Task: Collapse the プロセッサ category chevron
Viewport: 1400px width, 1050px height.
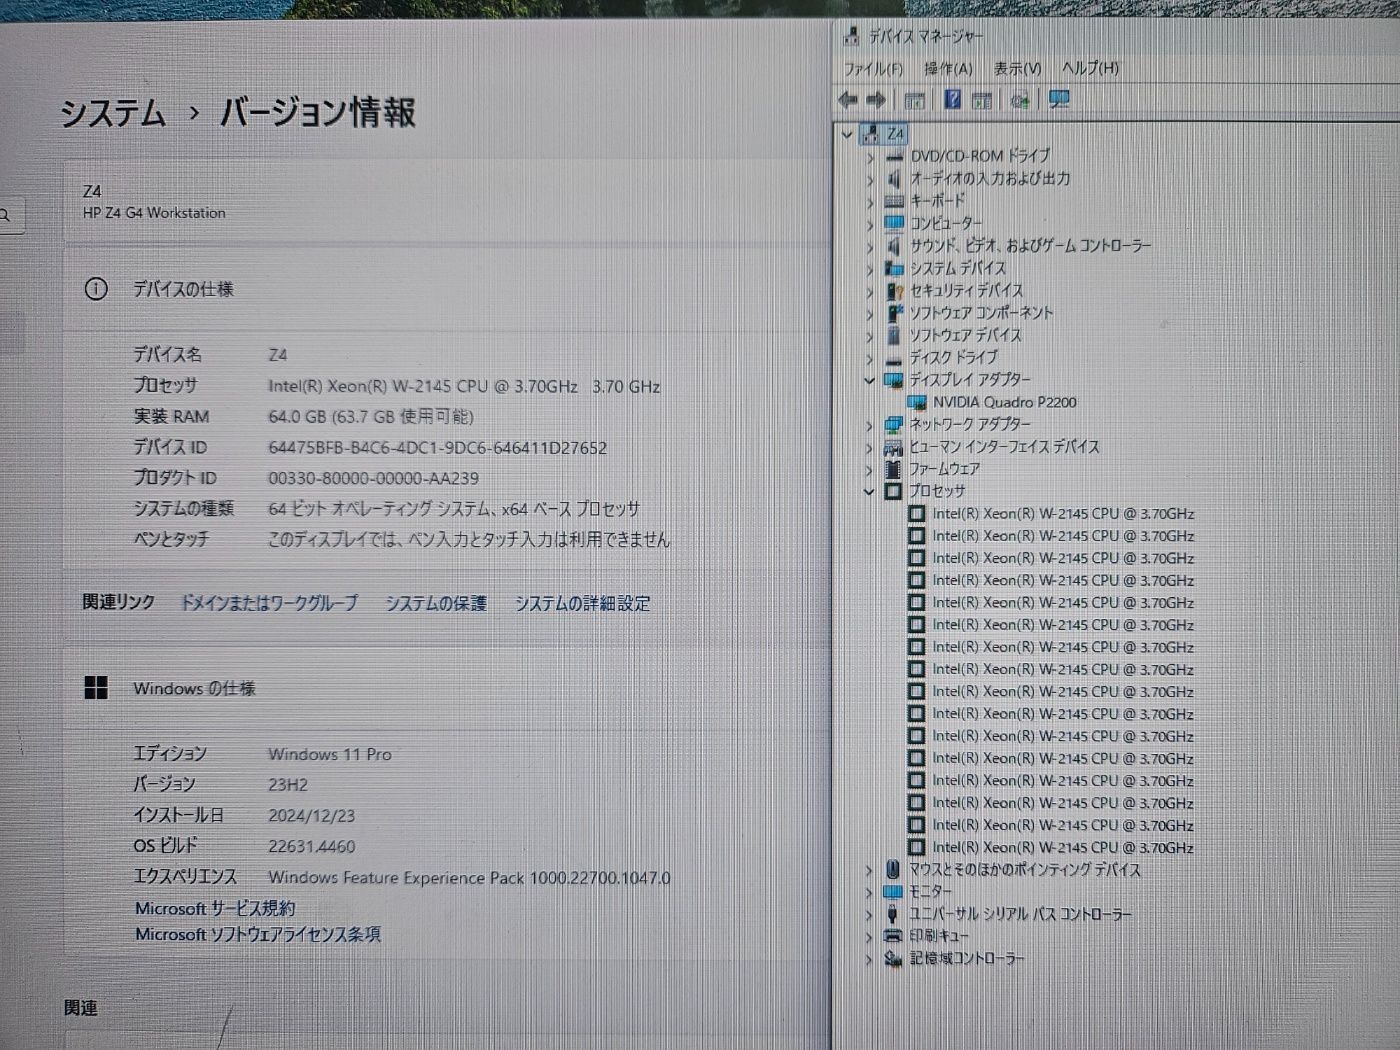Action: pyautogui.click(x=870, y=491)
